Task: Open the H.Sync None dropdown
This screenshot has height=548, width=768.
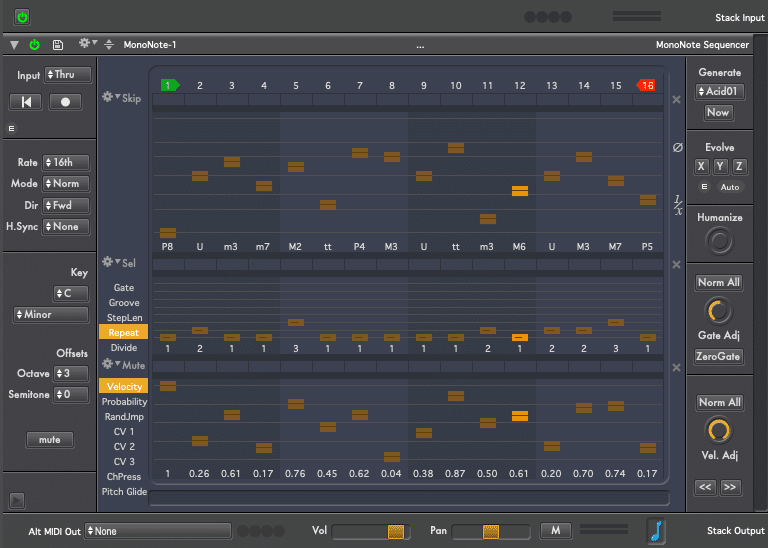Action: (x=66, y=227)
